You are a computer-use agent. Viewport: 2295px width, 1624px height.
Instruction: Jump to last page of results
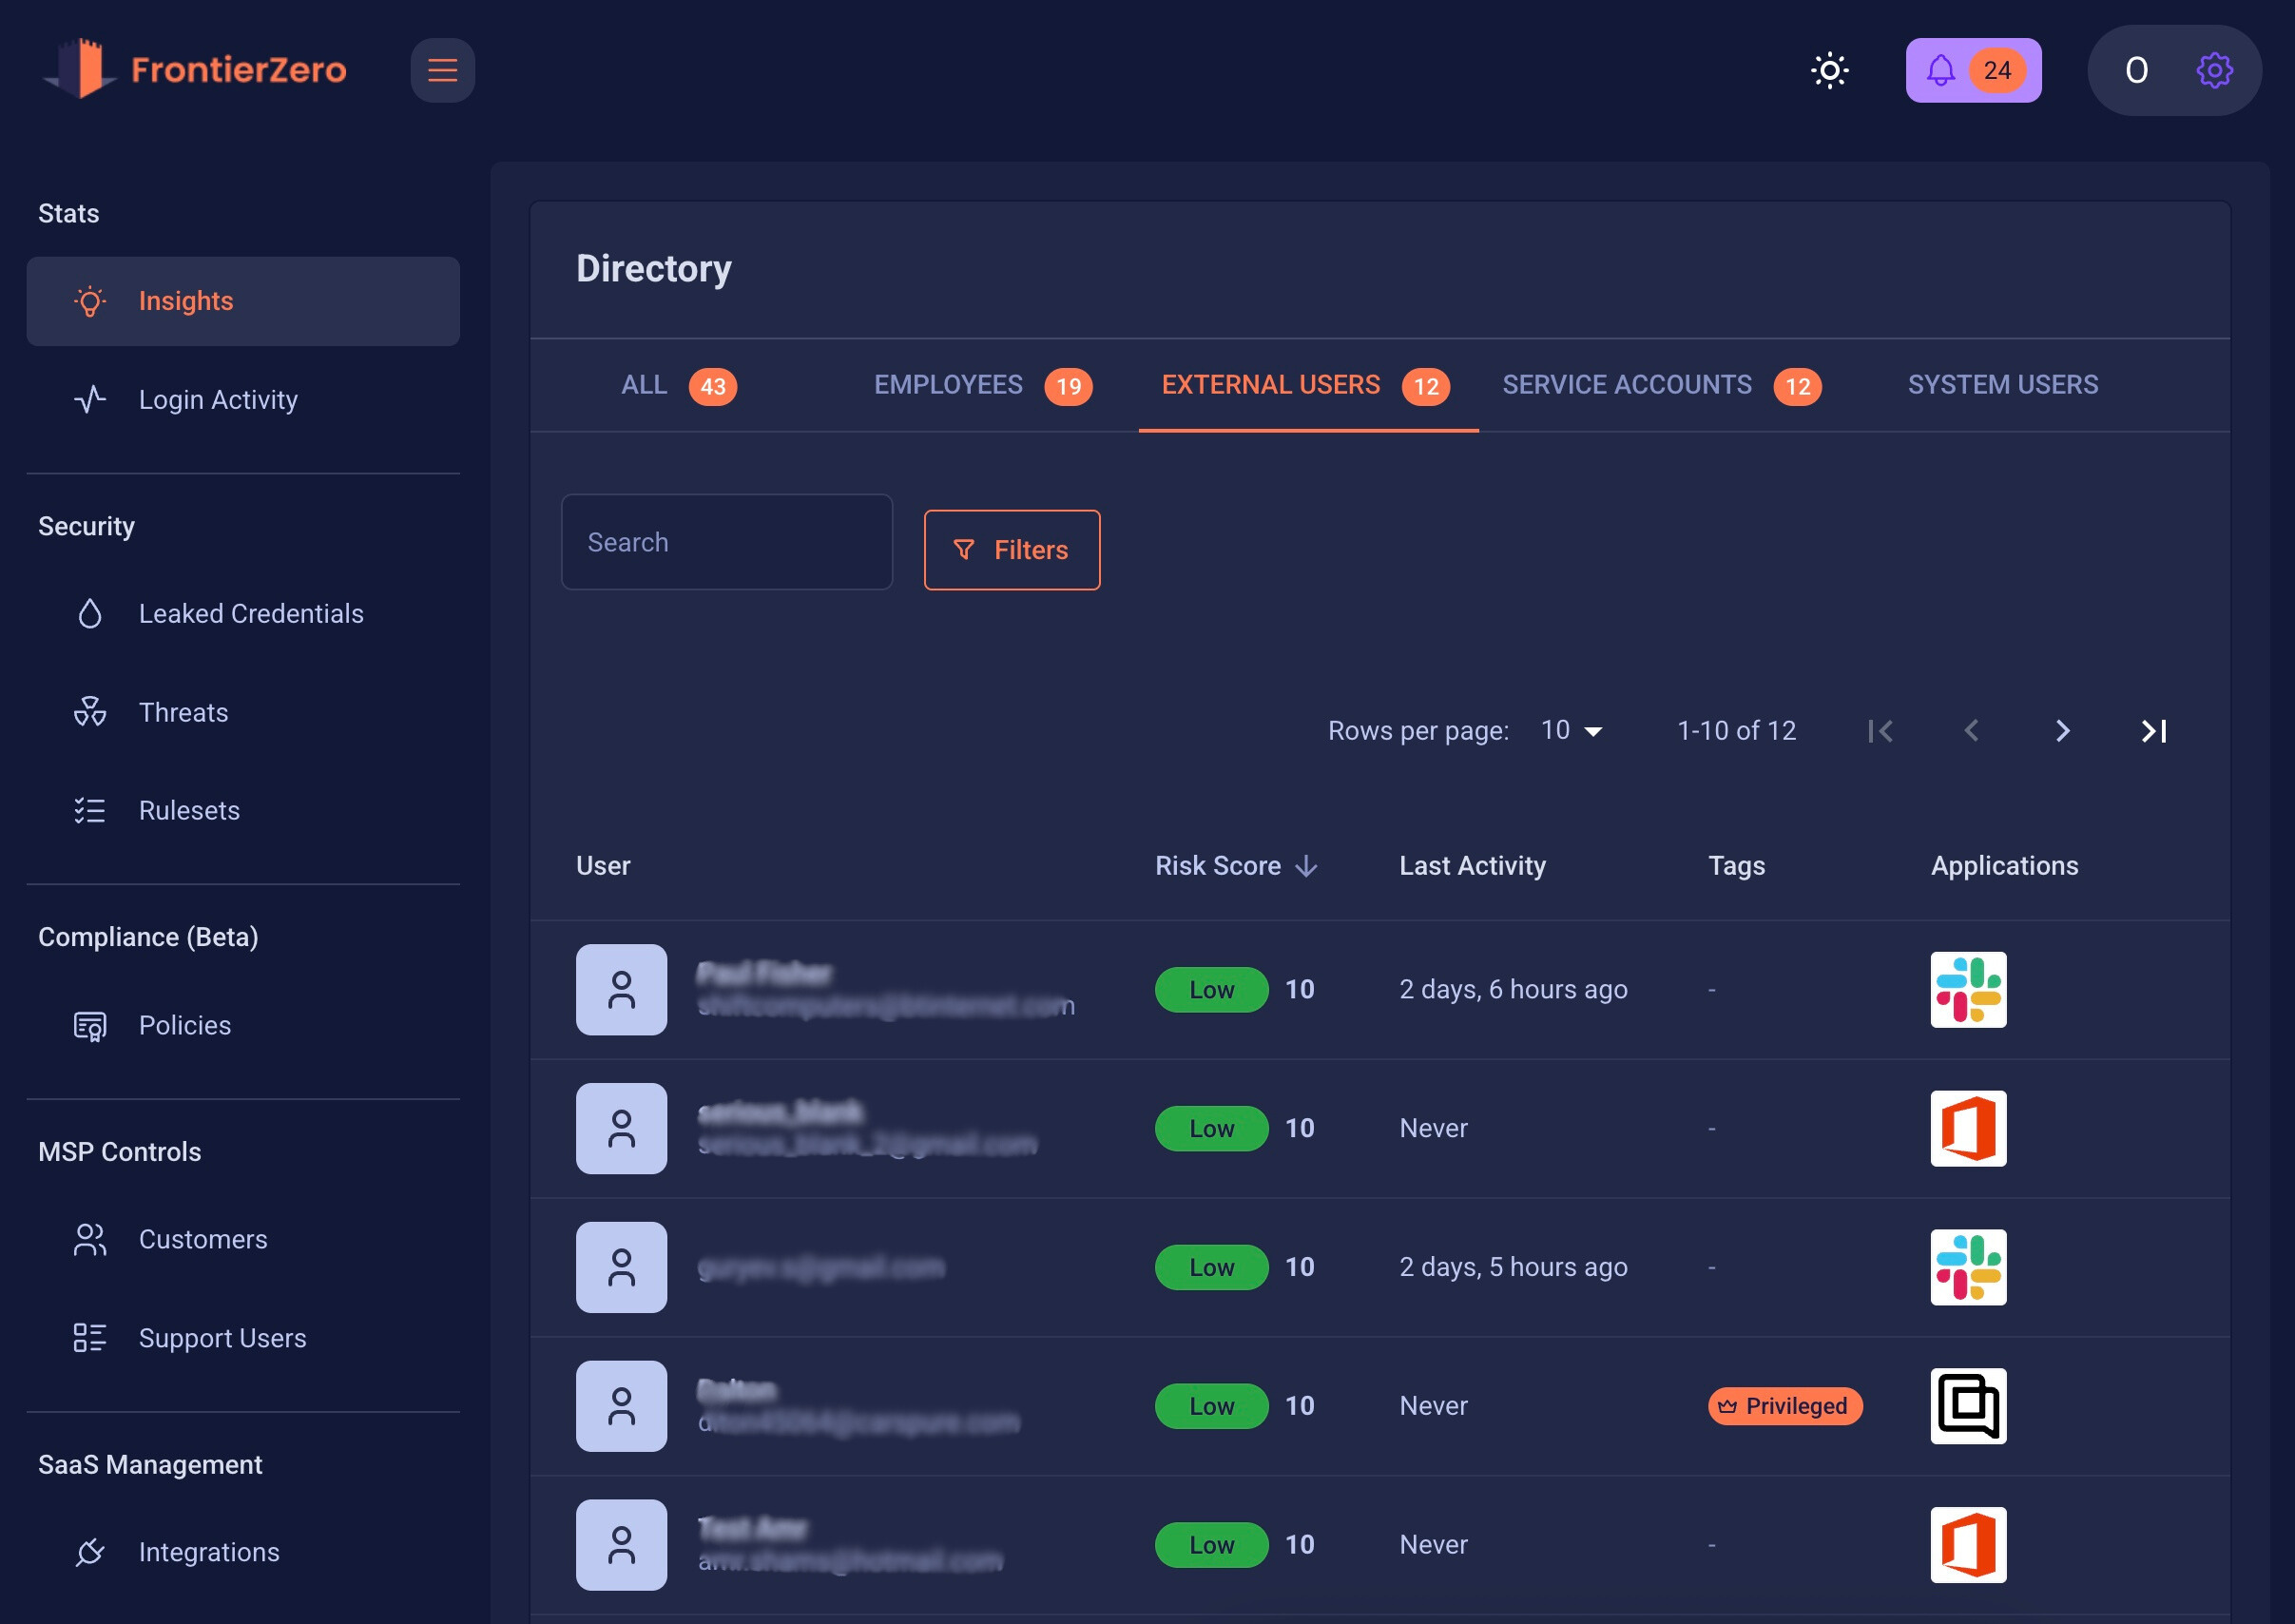coord(2153,731)
